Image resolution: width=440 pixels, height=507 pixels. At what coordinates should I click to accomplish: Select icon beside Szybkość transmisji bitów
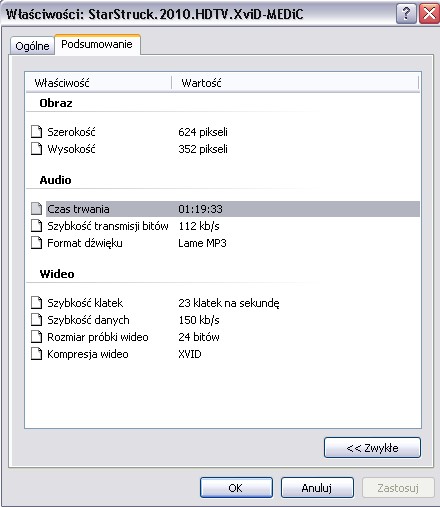(36, 226)
